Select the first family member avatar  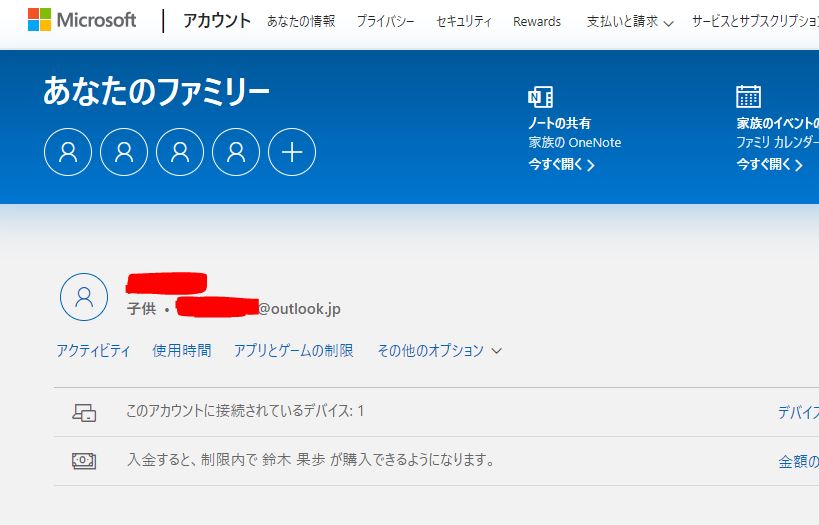coord(68,152)
